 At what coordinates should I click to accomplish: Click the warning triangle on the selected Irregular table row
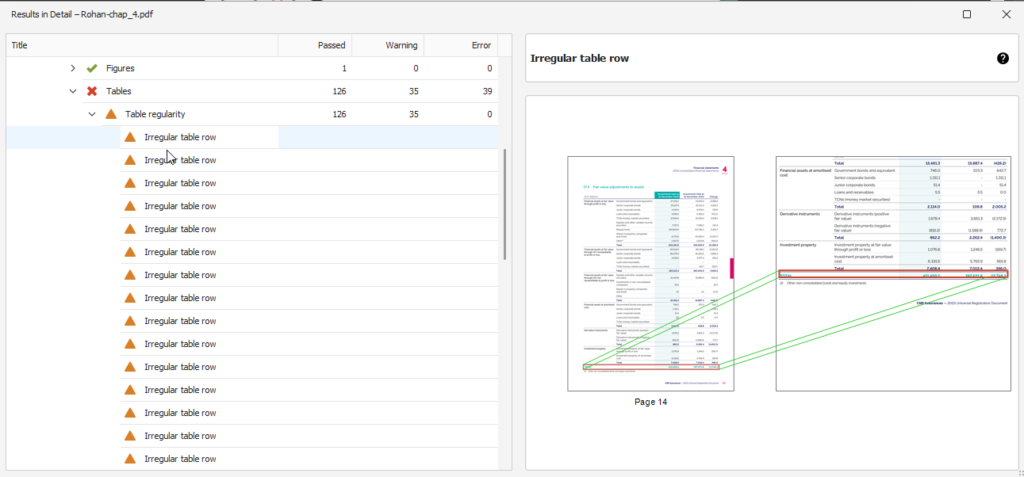click(130, 137)
